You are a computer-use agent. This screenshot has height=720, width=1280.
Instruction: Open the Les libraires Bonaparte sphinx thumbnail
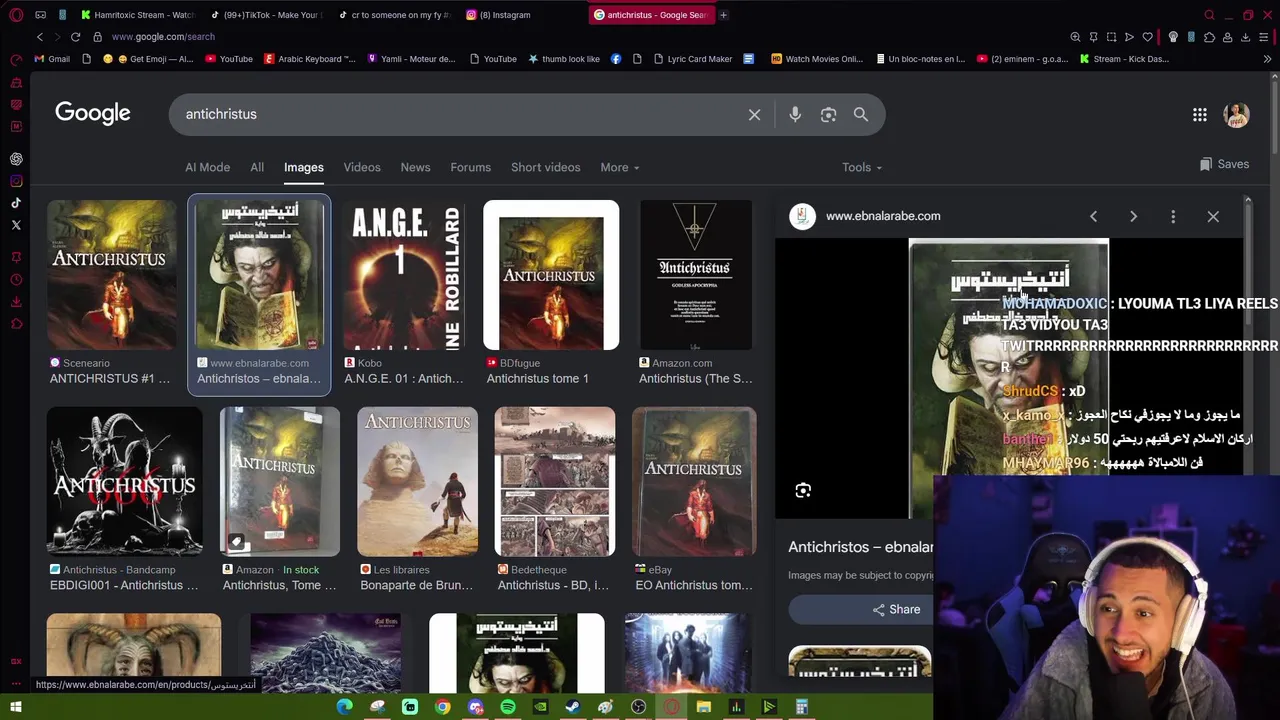point(417,481)
